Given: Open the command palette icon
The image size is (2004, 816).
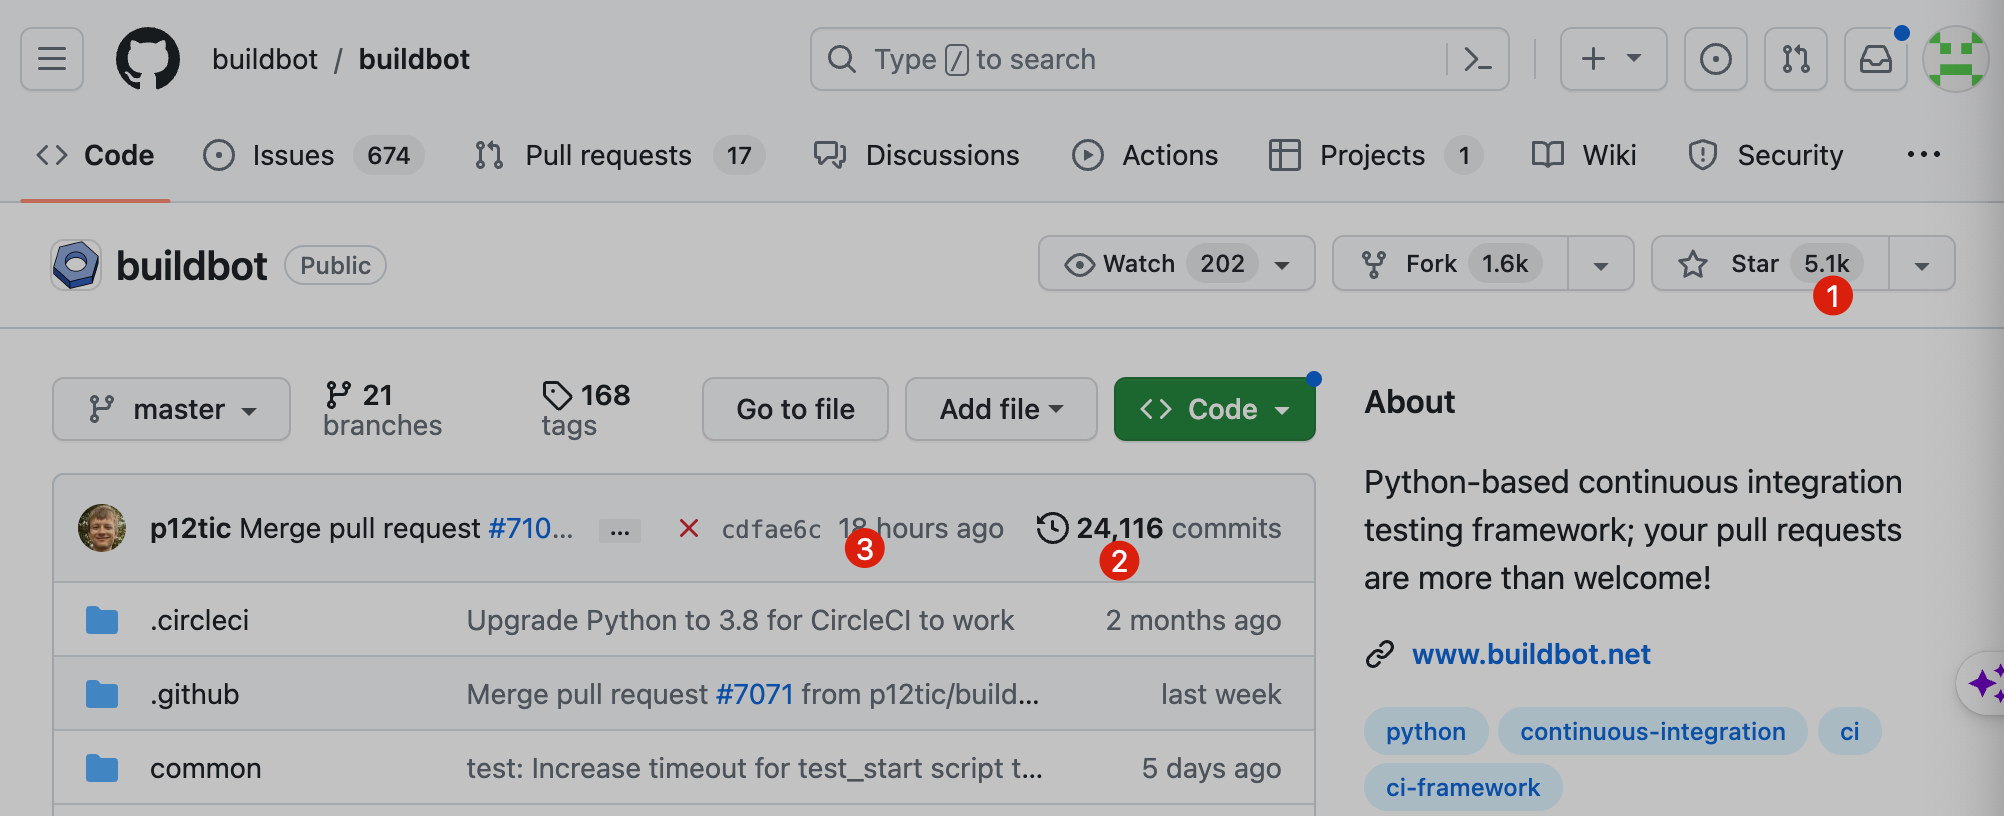Looking at the screenshot, I should [1477, 60].
